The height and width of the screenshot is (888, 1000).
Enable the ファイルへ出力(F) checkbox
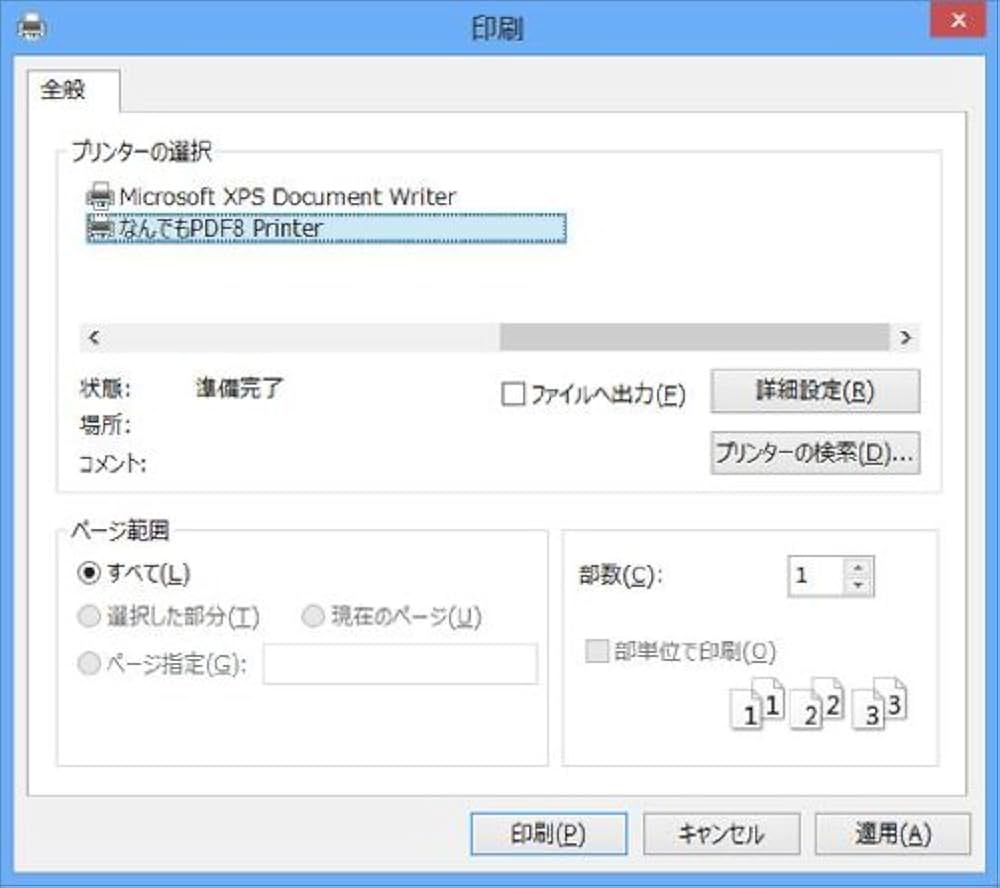(515, 395)
